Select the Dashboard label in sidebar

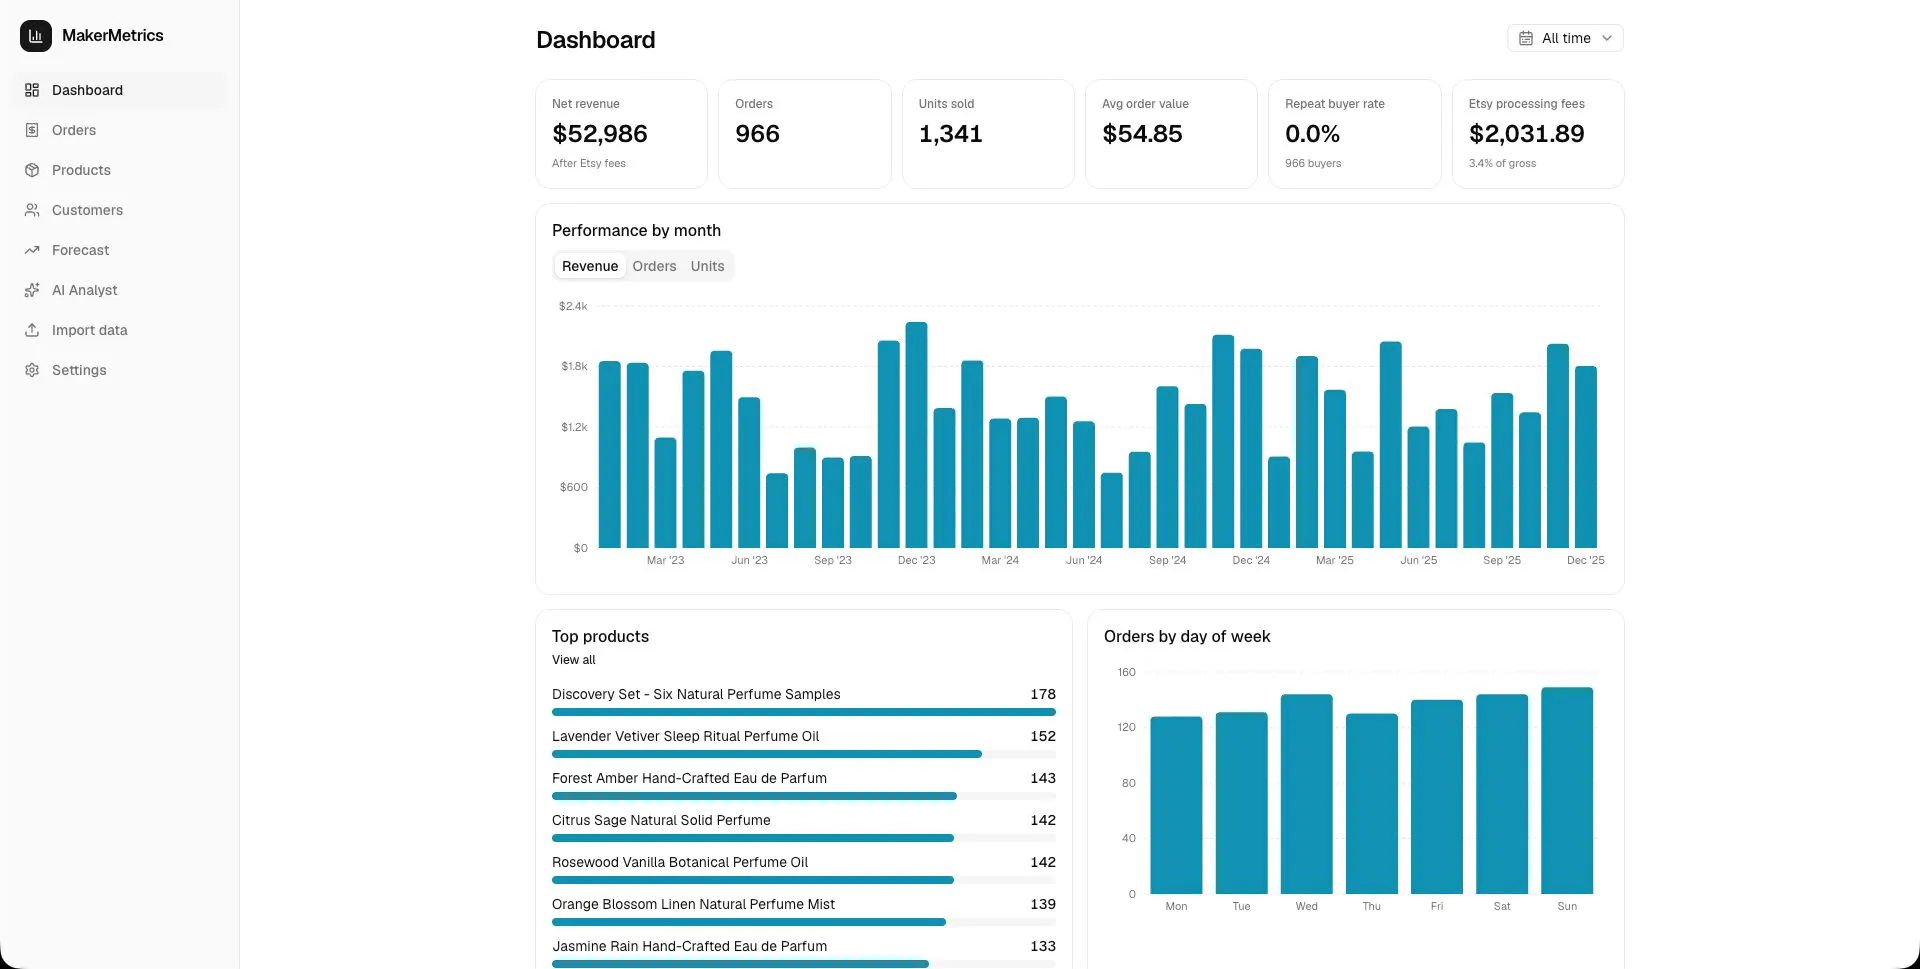coord(87,90)
